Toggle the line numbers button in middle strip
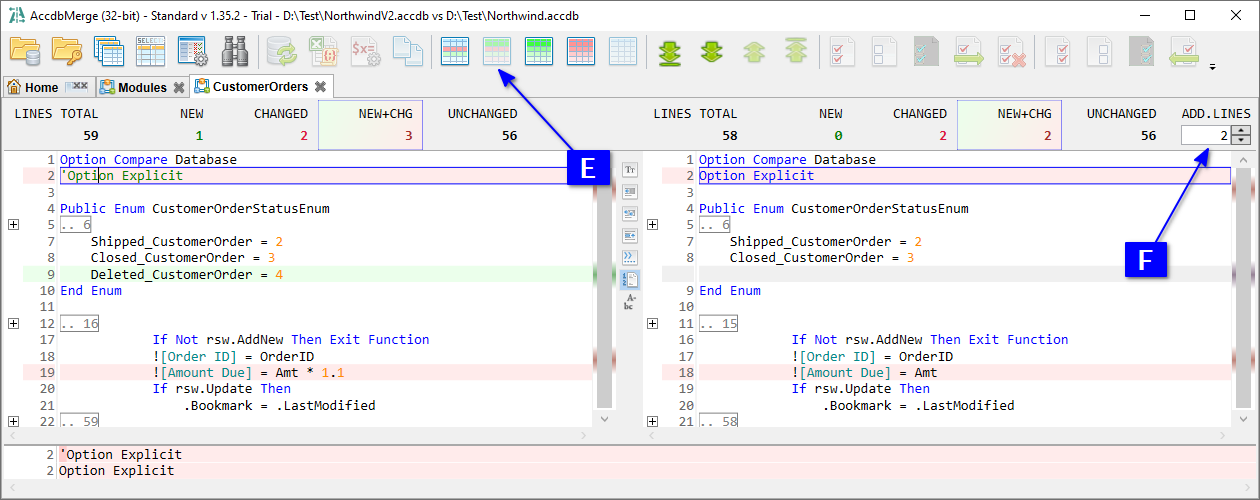This screenshot has height=500, width=1260. pos(630,279)
